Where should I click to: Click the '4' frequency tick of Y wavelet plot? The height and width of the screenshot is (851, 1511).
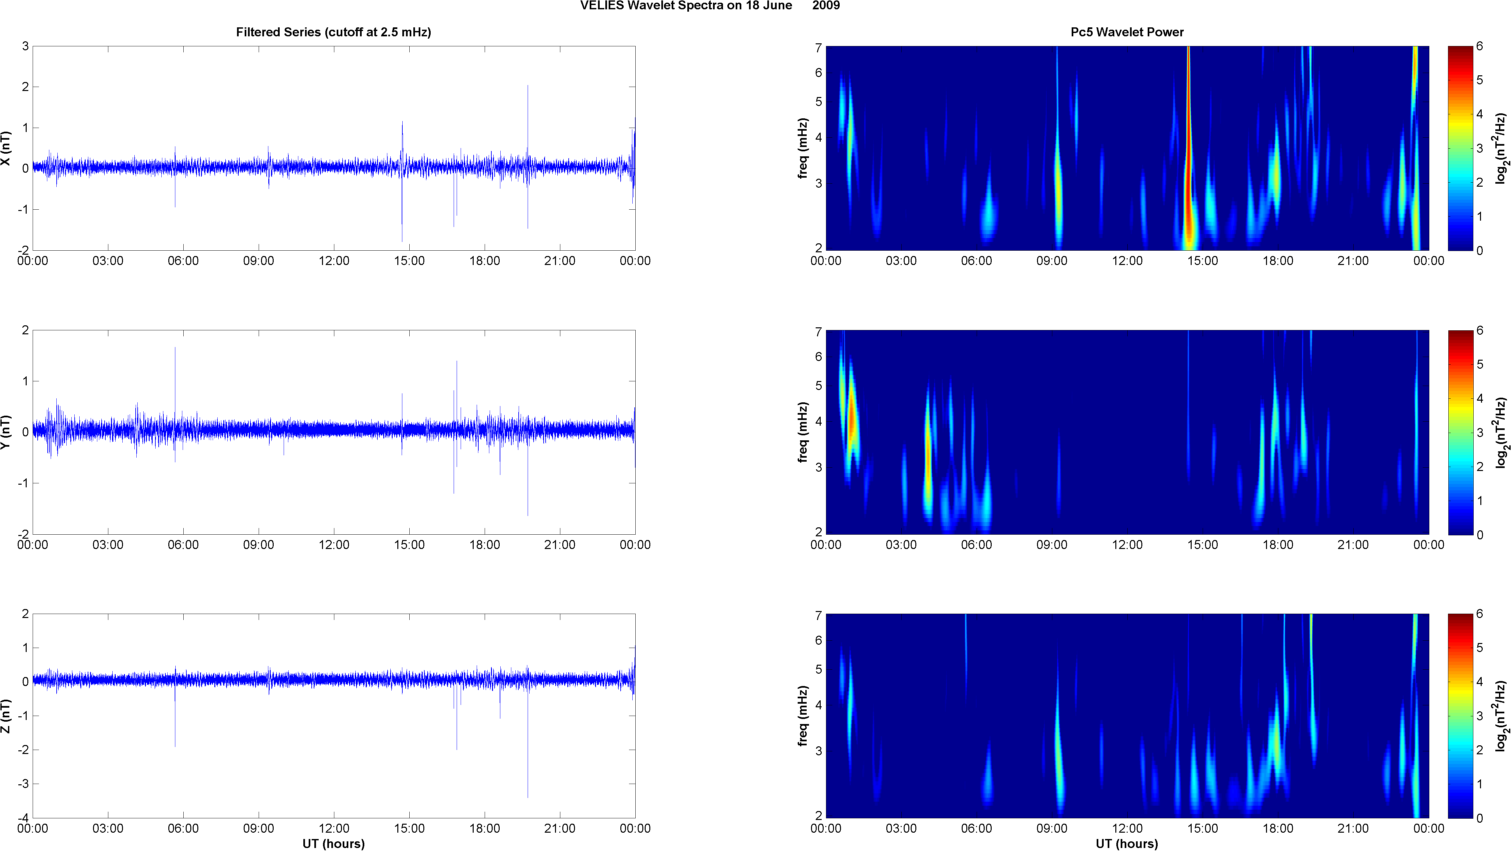(x=818, y=422)
